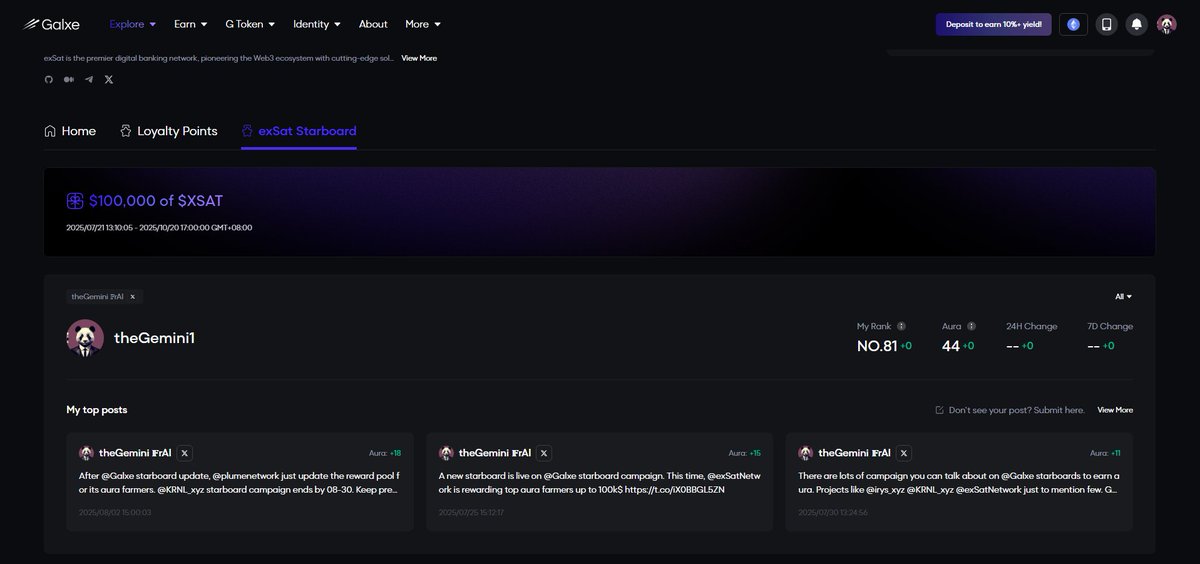Click View More for top posts
This screenshot has height=564, width=1200.
(1115, 410)
